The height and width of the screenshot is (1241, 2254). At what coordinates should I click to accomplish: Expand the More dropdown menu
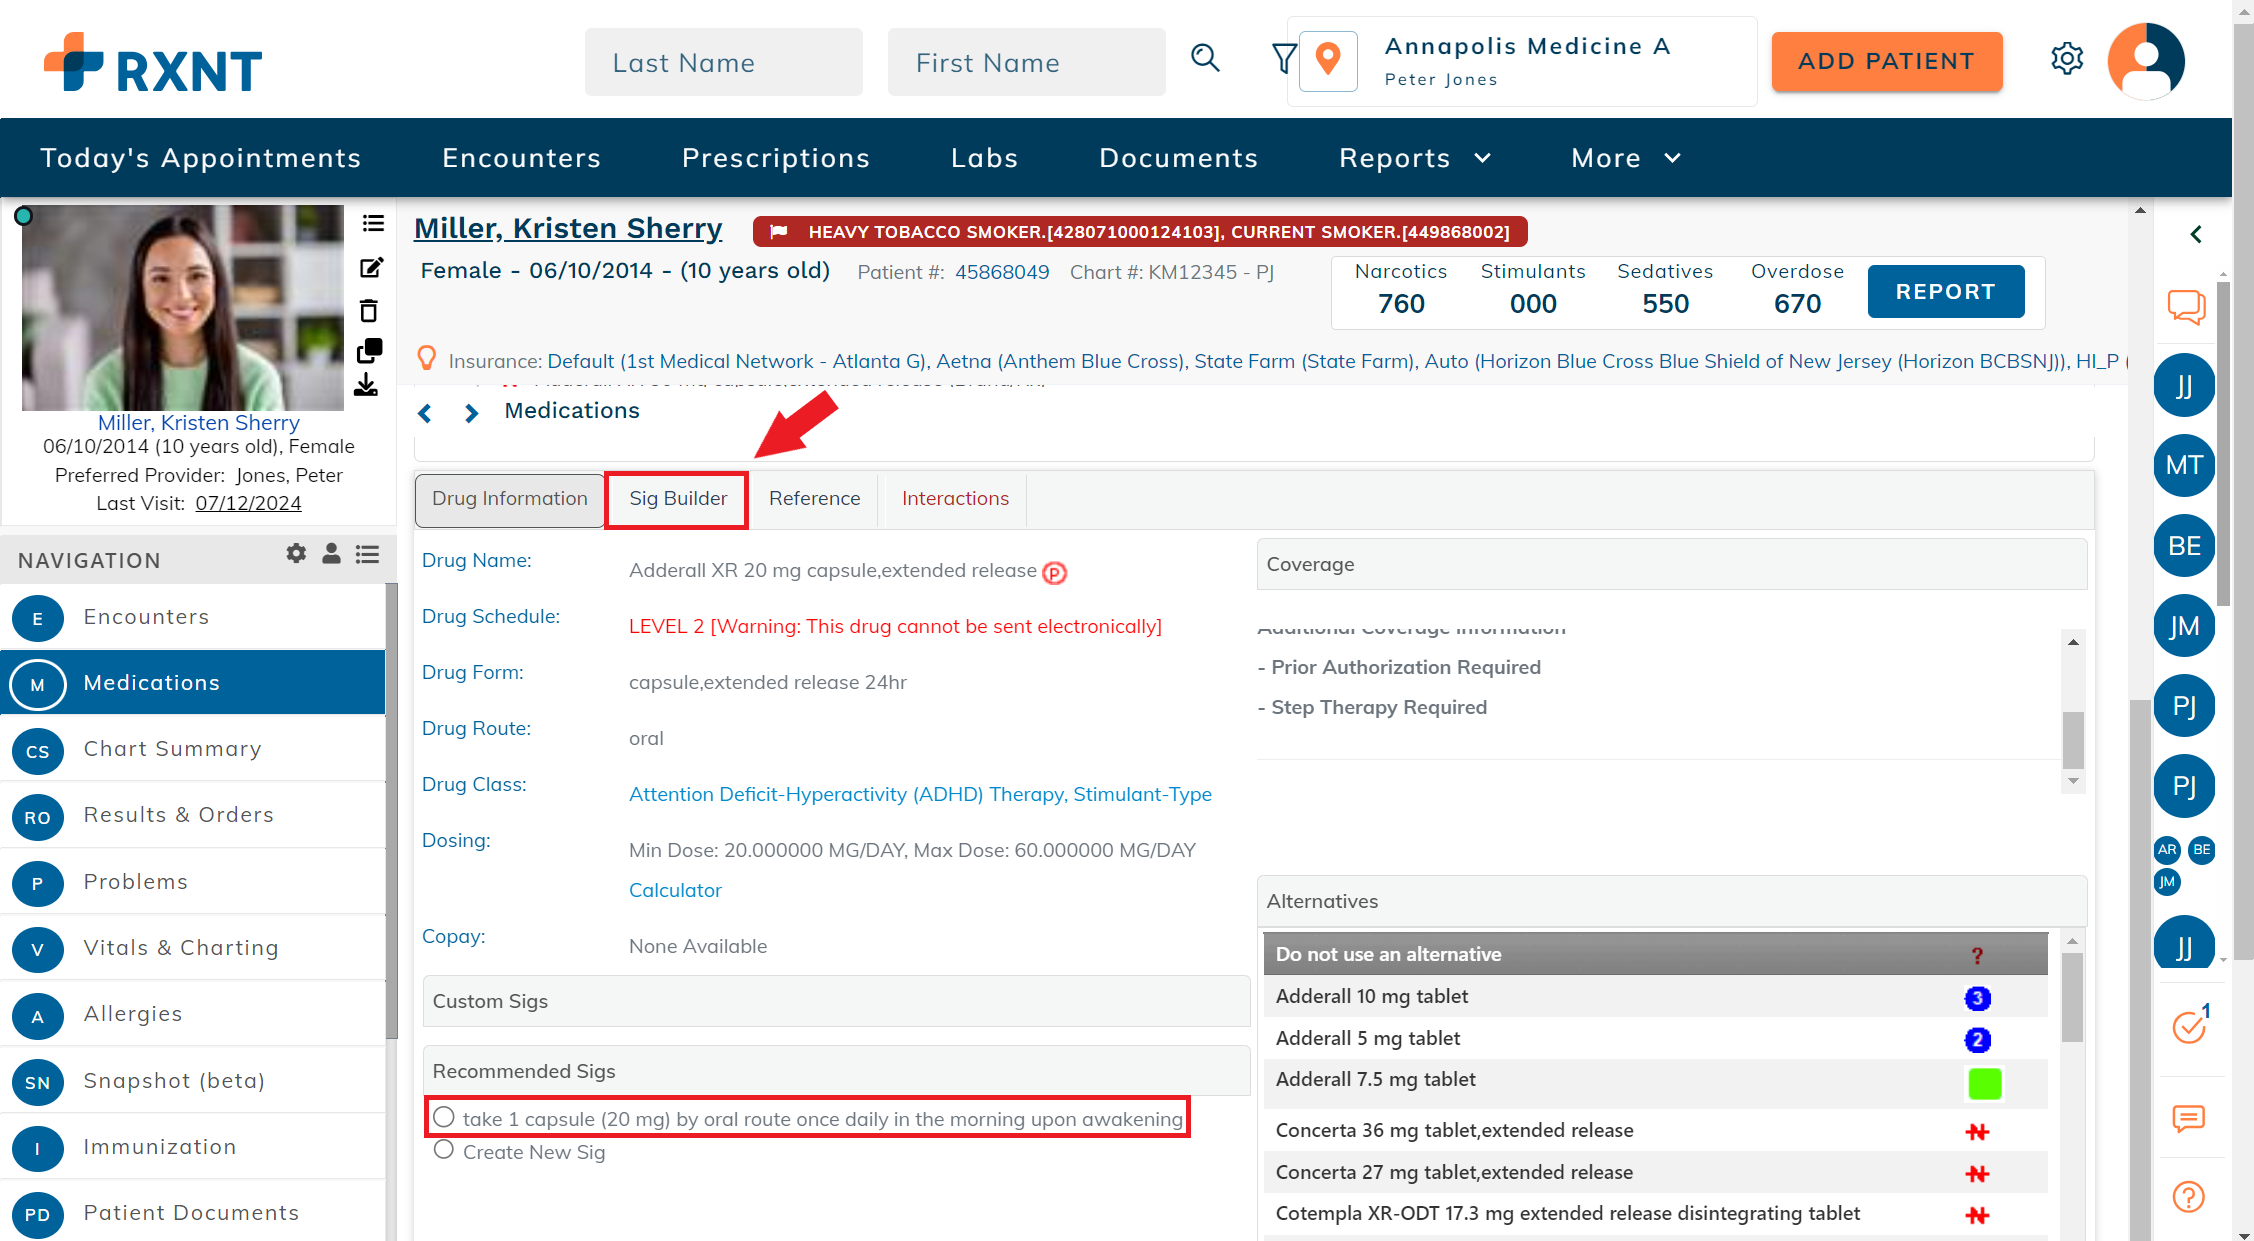pos(1626,158)
